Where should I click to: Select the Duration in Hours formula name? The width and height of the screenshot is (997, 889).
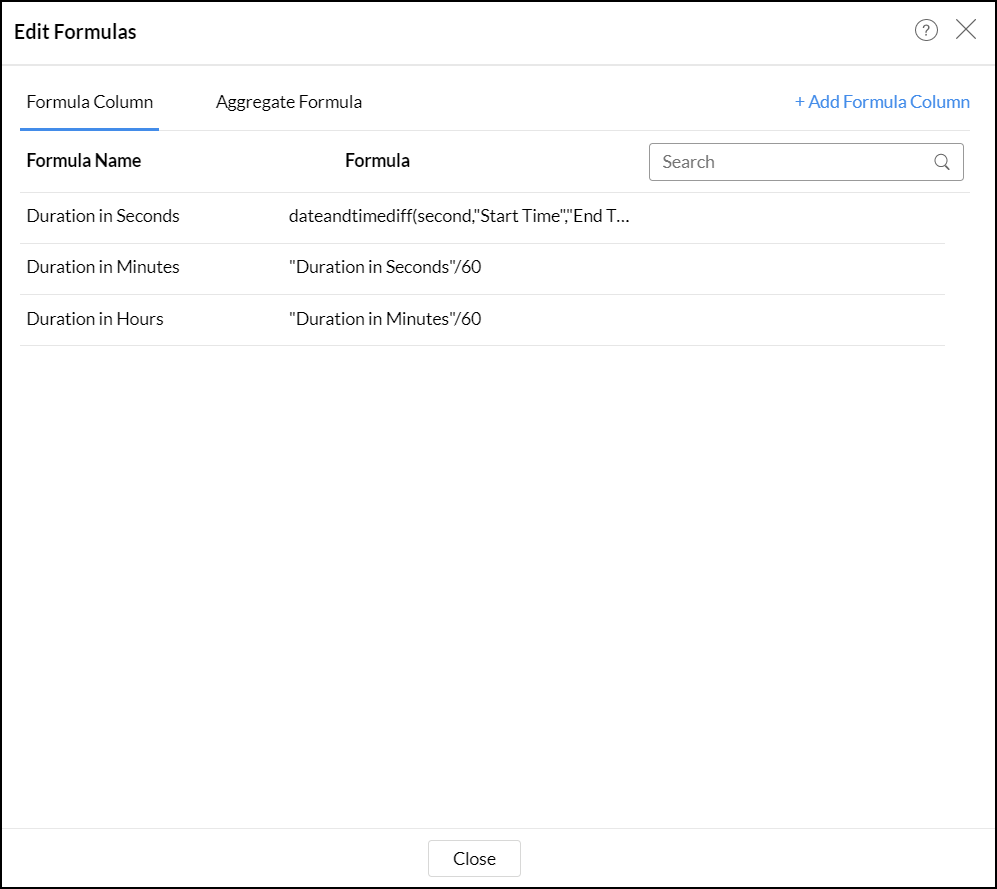[x=95, y=319]
